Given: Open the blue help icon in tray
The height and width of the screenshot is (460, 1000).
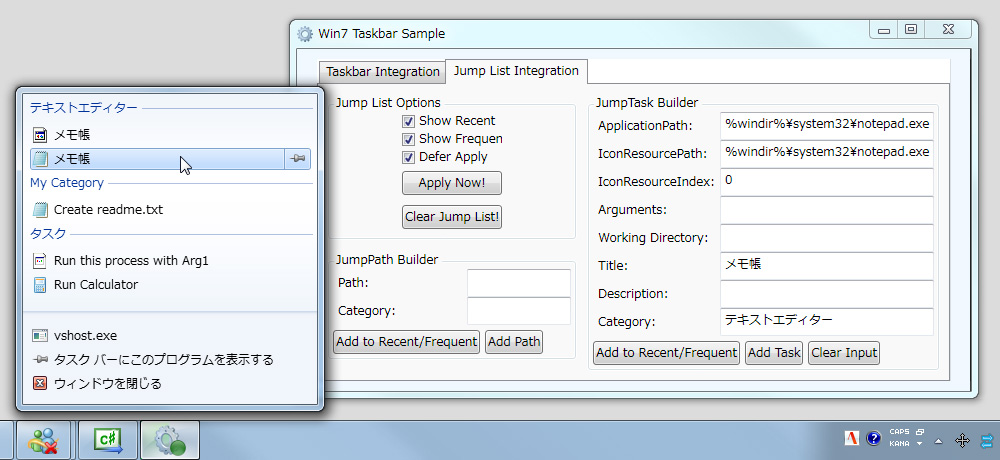Looking at the screenshot, I should (873, 438).
